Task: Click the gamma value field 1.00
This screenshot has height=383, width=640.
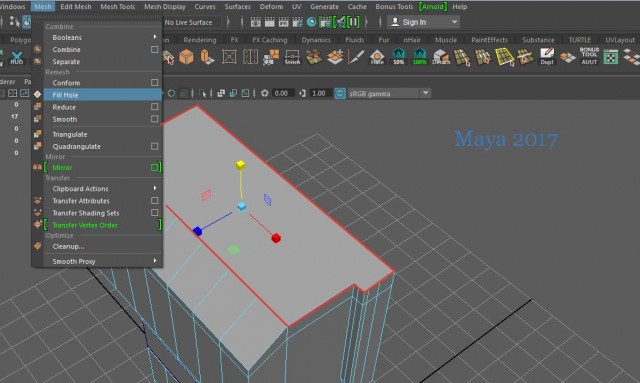Action: (319, 94)
